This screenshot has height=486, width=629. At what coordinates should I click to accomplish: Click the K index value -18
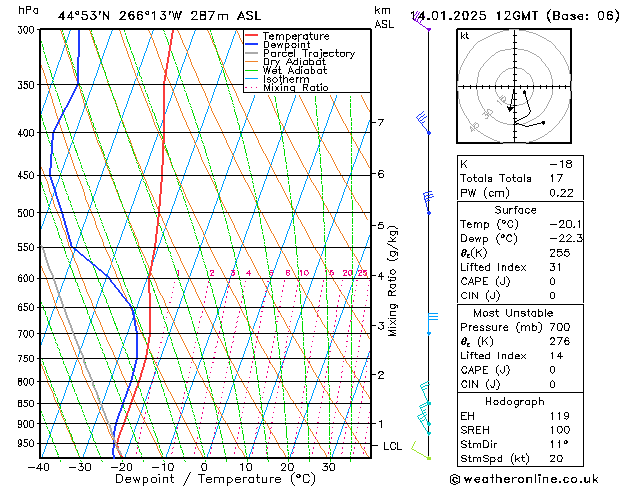(x=561, y=164)
